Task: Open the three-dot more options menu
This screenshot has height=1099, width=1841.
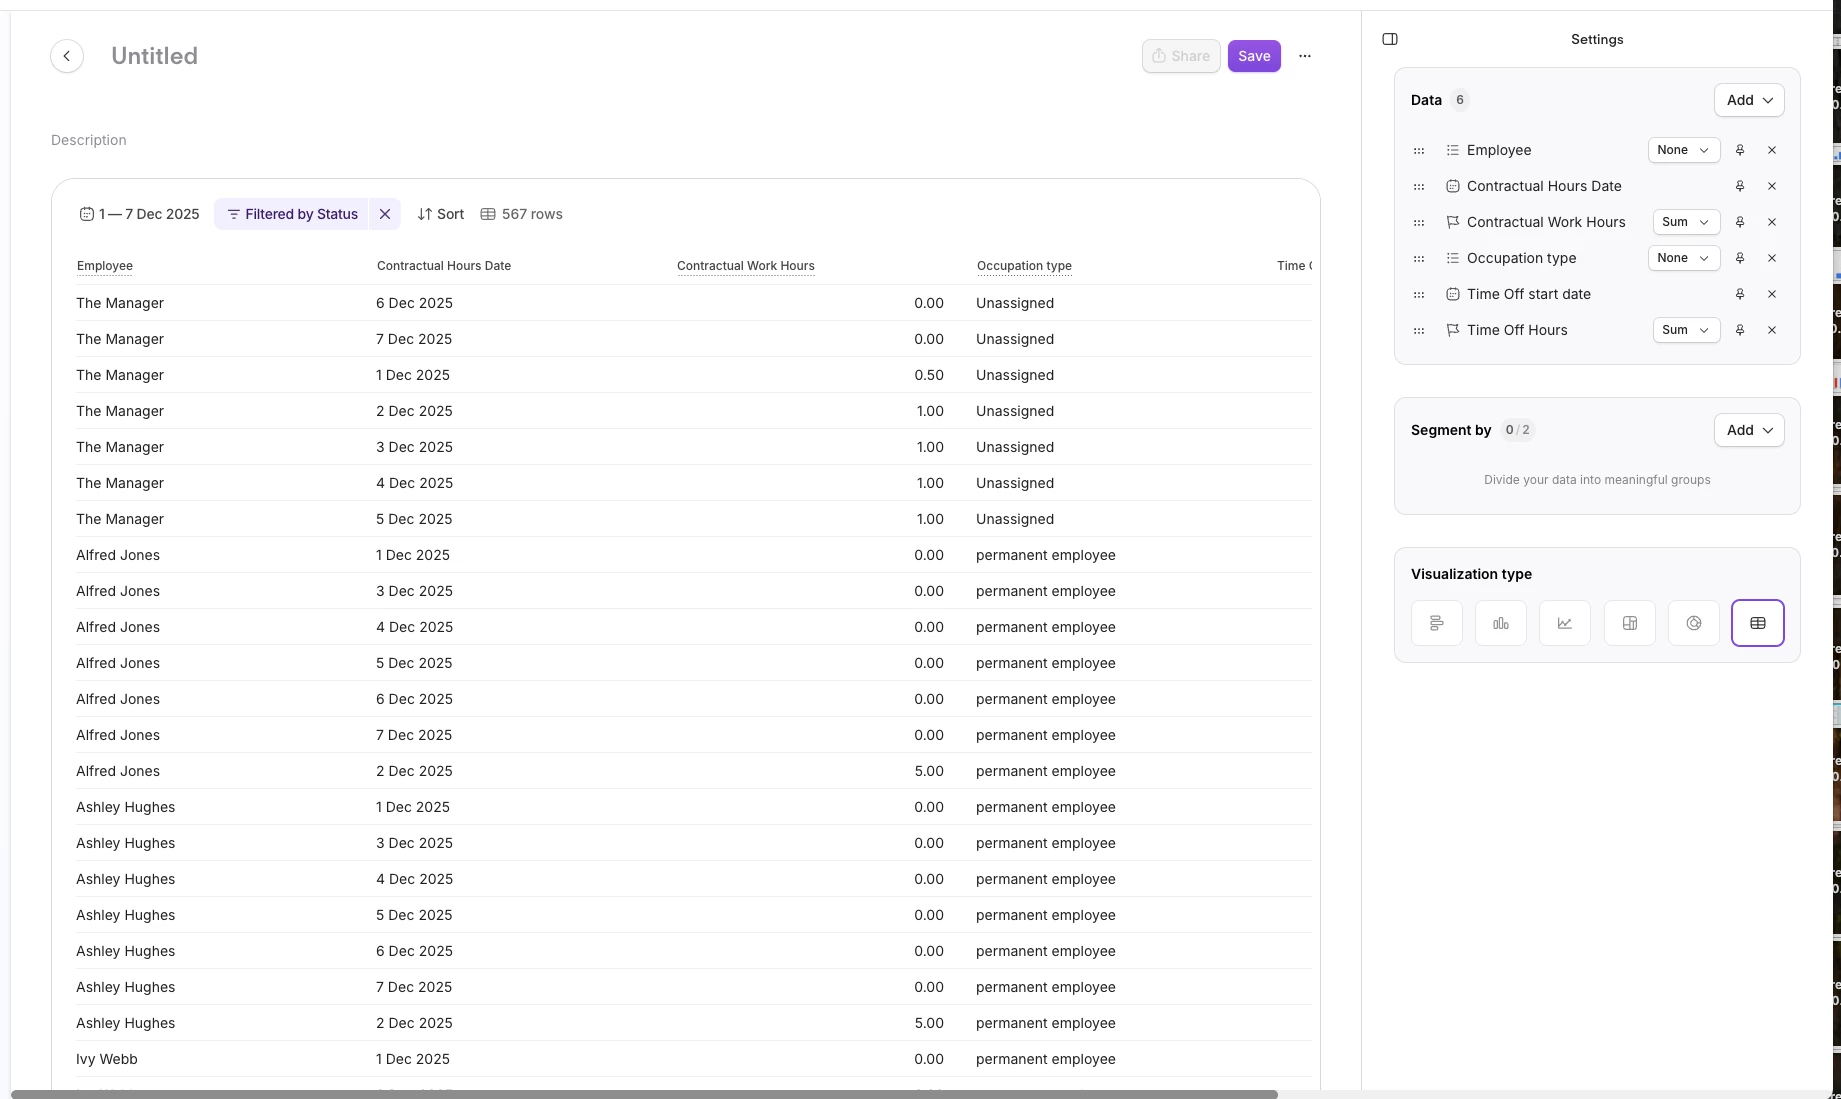Action: 1304,56
